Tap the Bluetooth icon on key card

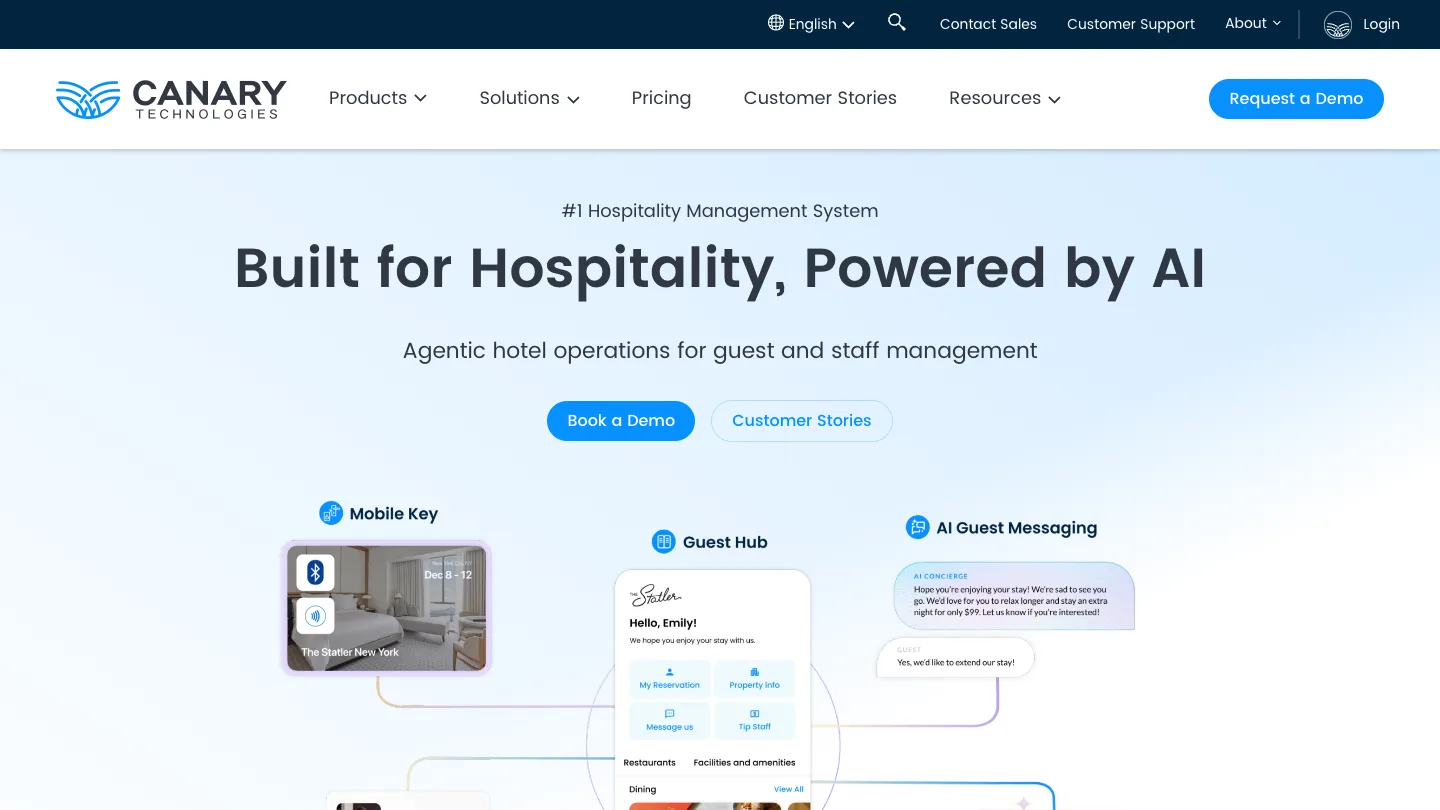coord(315,572)
